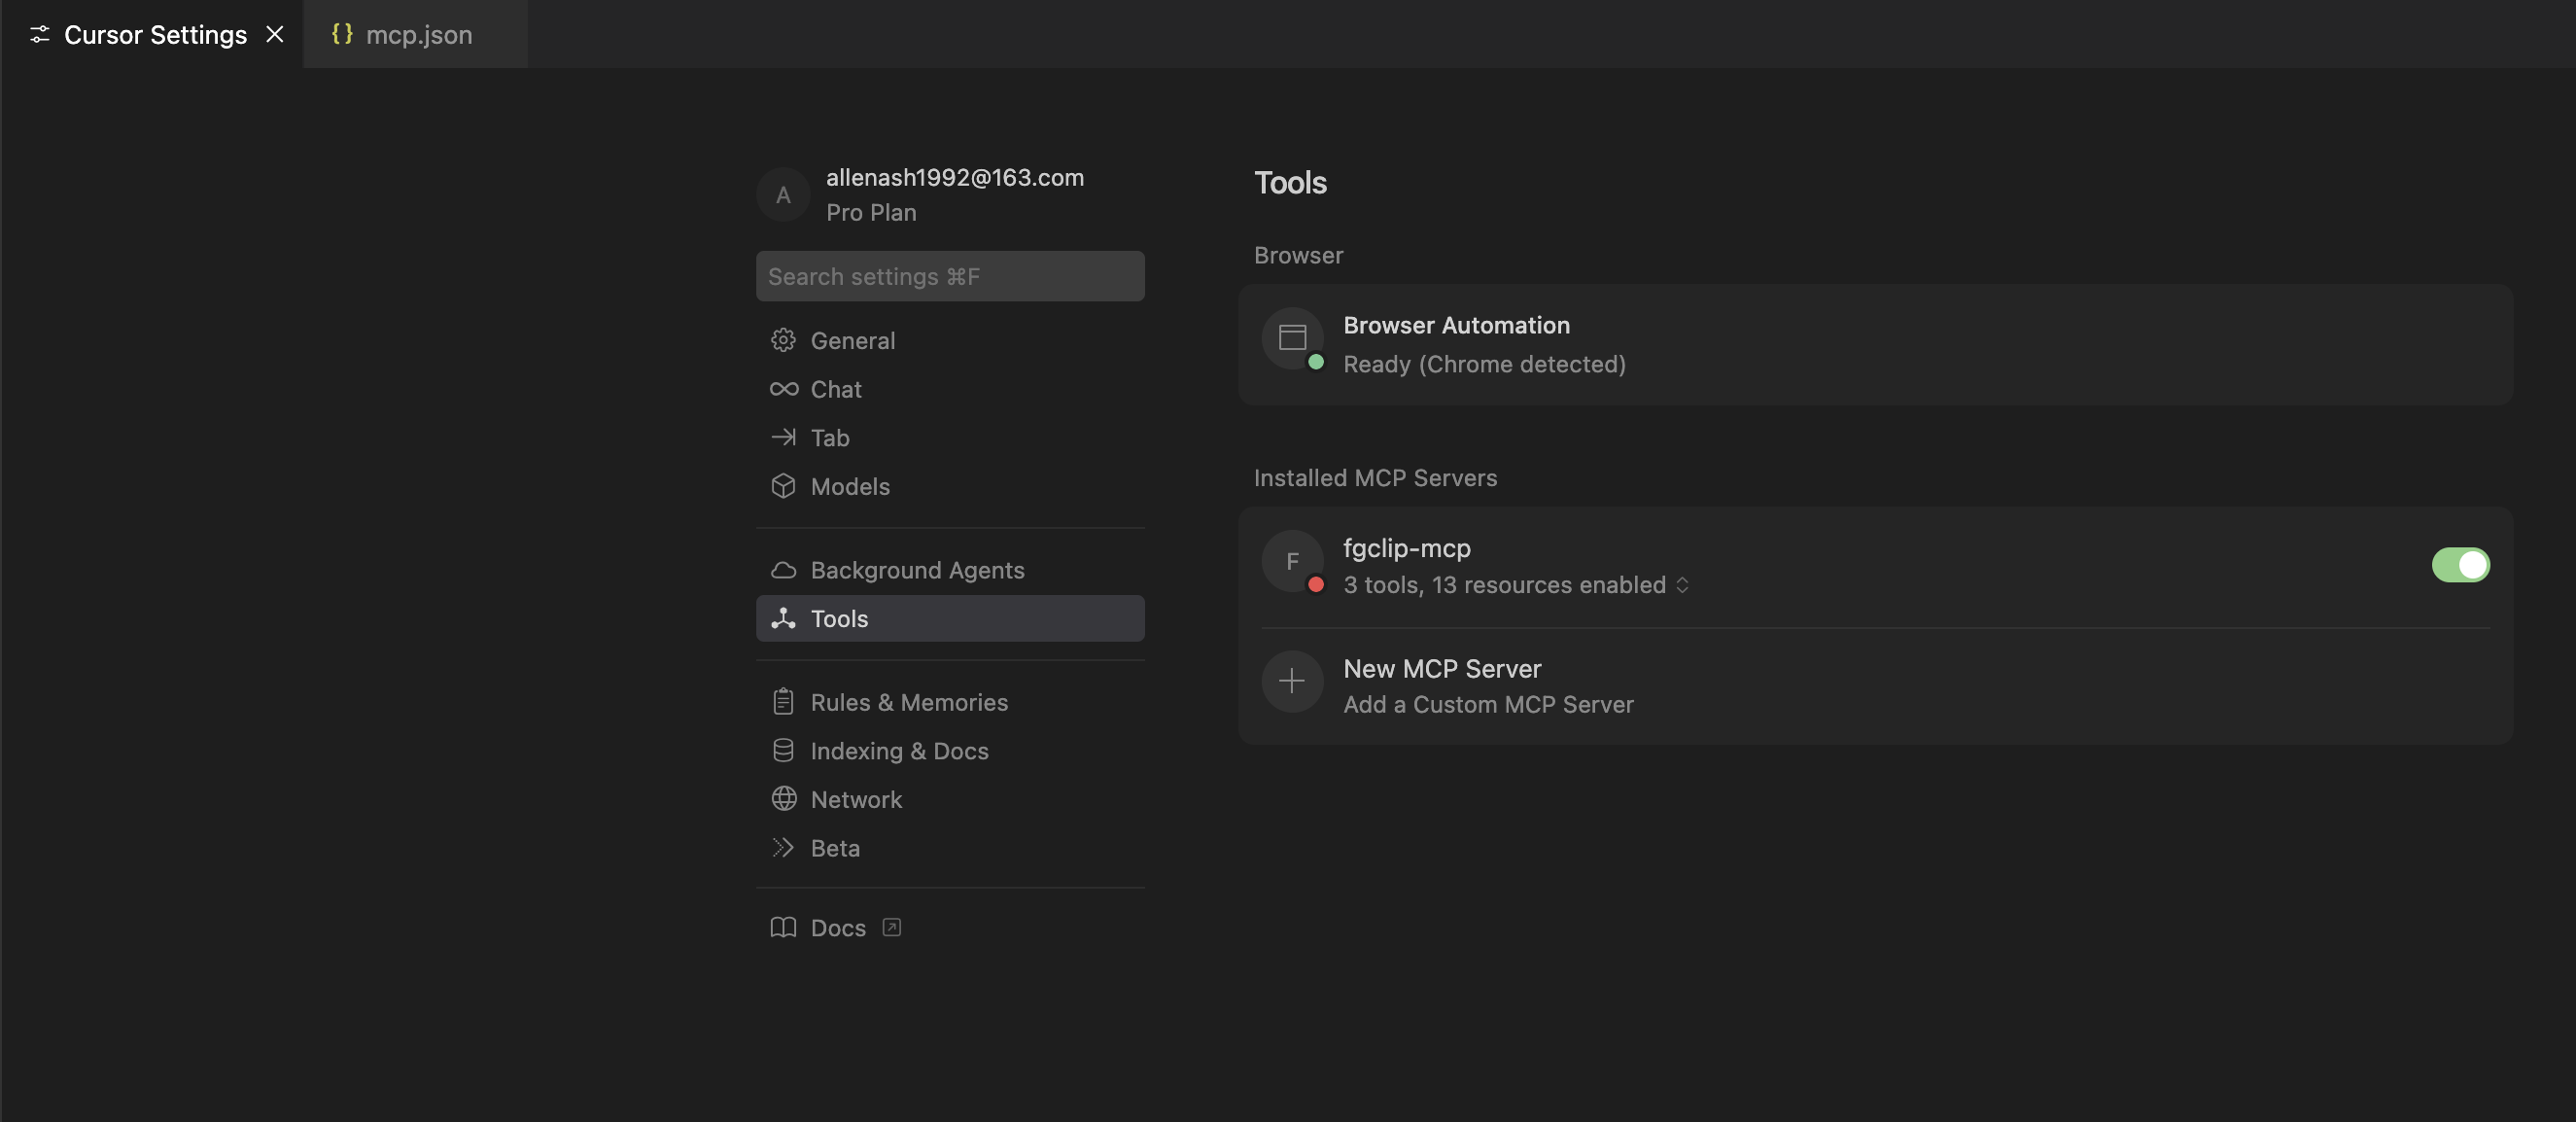Viewport: 2576px width, 1122px height.
Task: Click the allenash1992@163.com account email
Action: (954, 177)
